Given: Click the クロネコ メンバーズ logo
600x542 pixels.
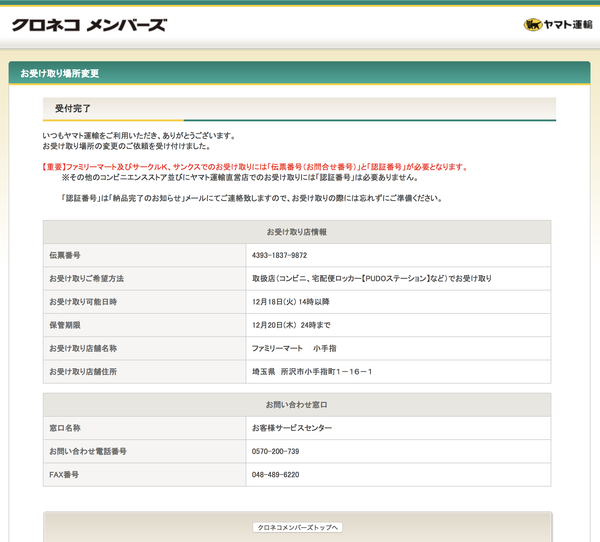Looking at the screenshot, I should tap(90, 25).
